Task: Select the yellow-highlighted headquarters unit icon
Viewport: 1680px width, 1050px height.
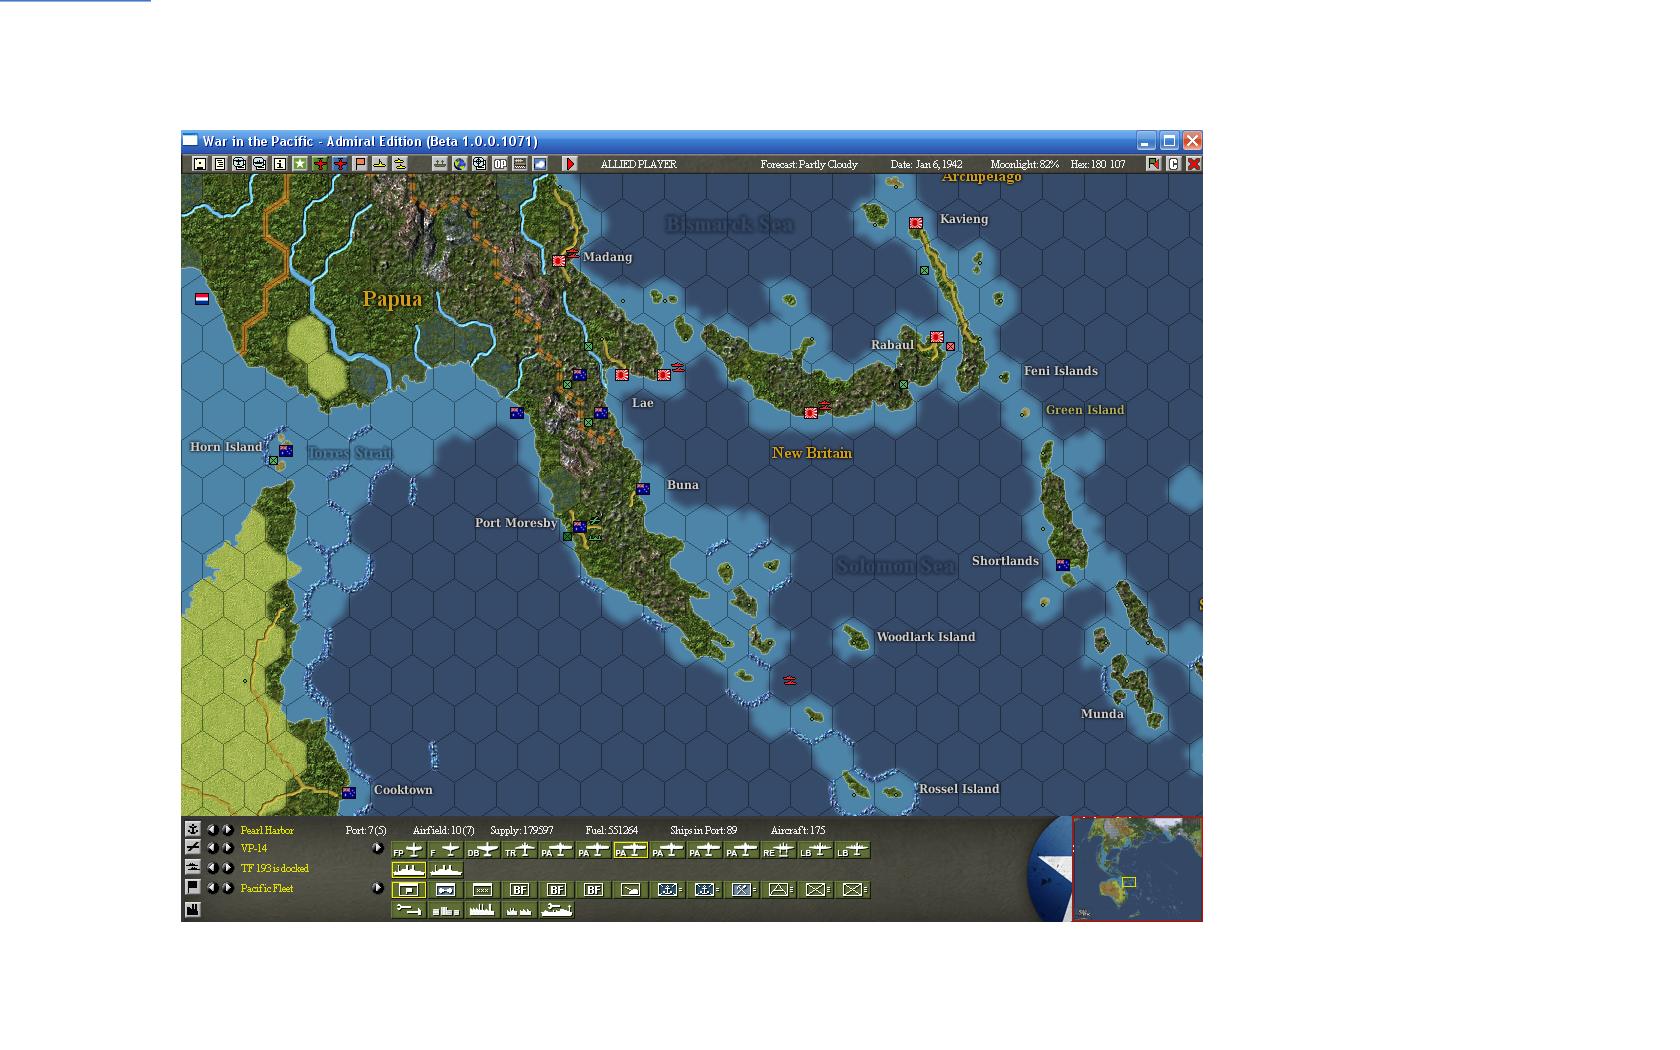Action: pos(408,889)
